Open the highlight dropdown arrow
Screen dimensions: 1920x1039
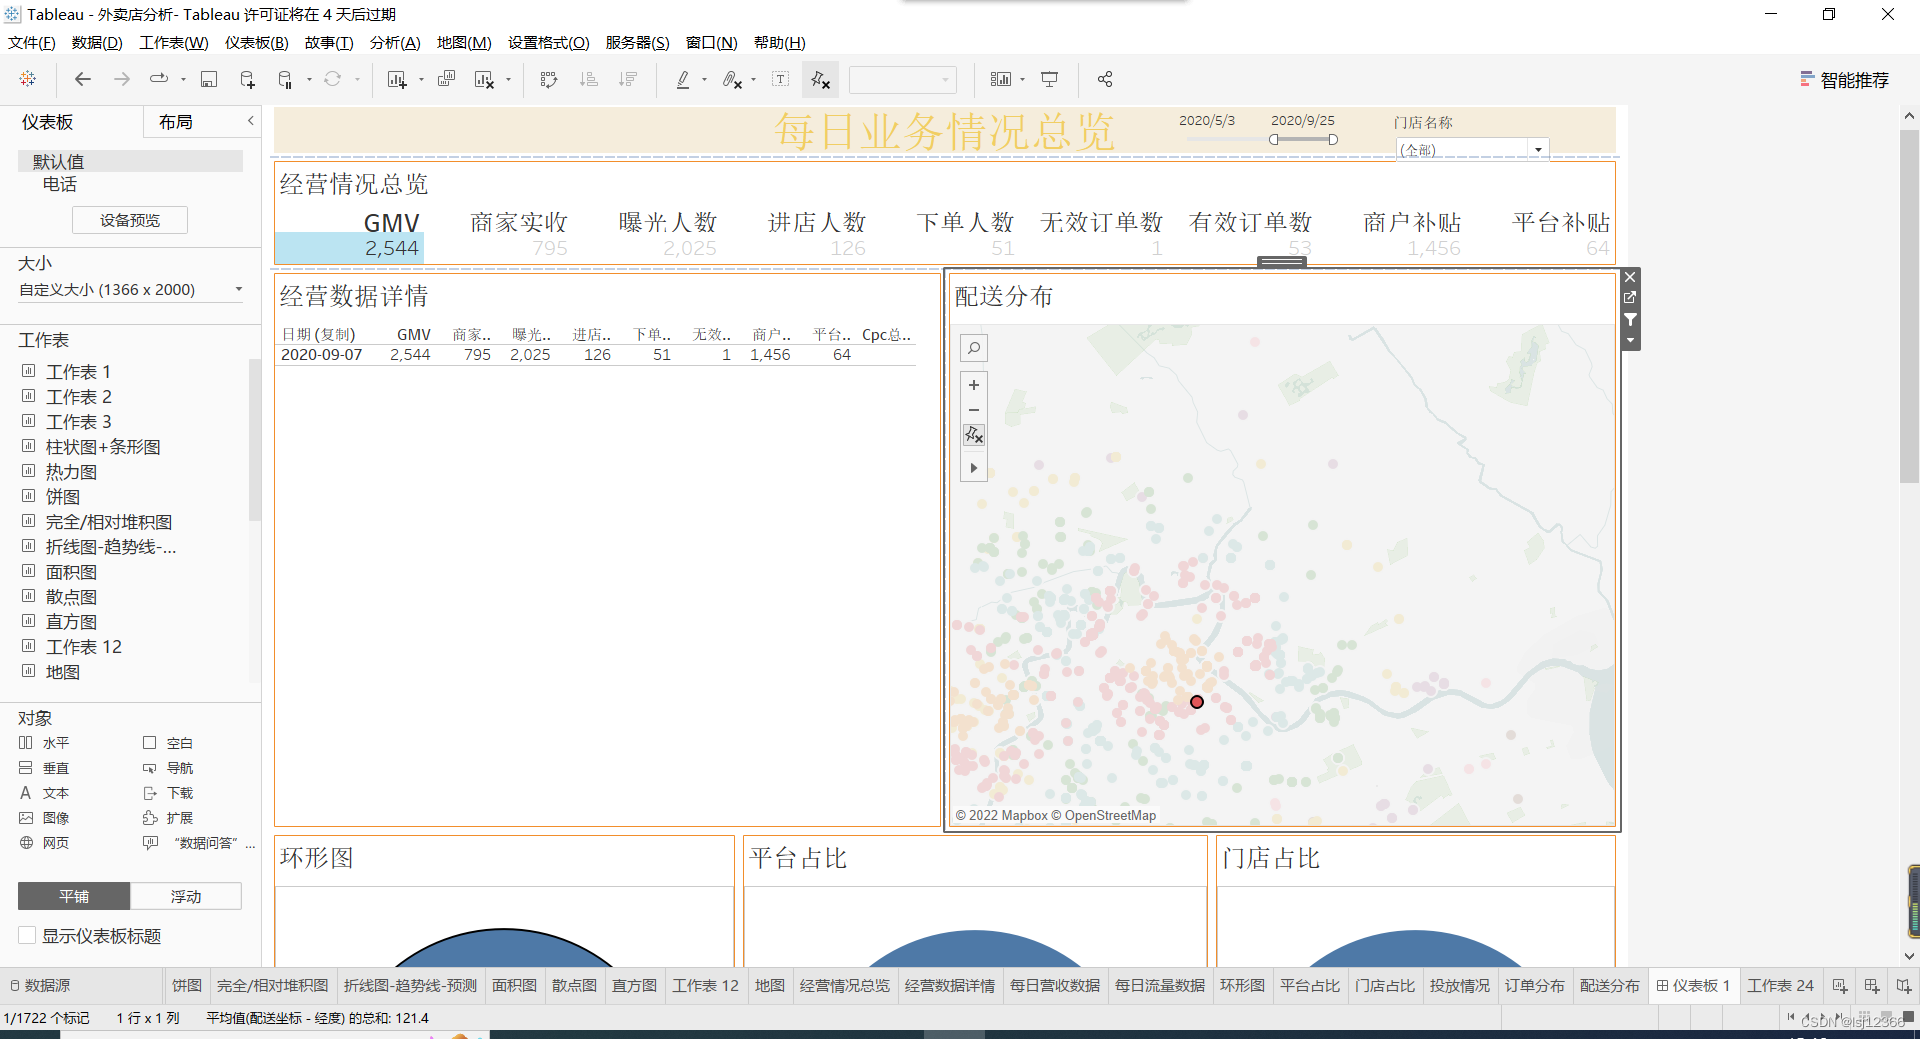(x=704, y=79)
